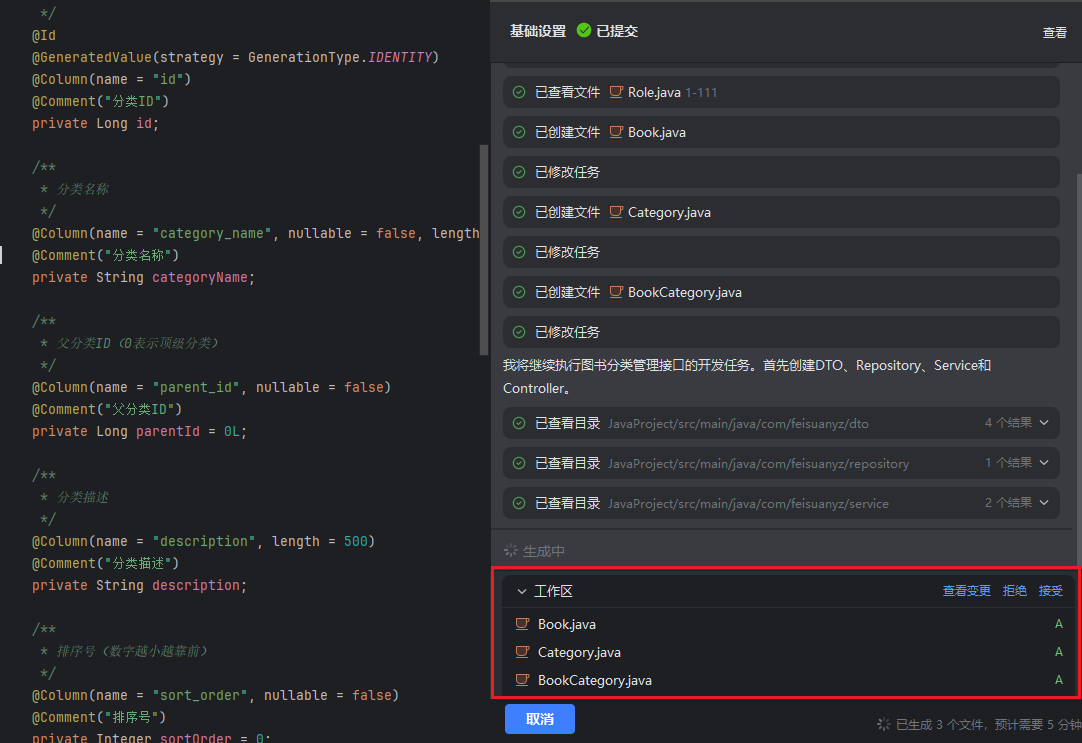Screen dimensions: 1082x743
Task: Click the code editor vertical scrollbar
Action: 484,250
